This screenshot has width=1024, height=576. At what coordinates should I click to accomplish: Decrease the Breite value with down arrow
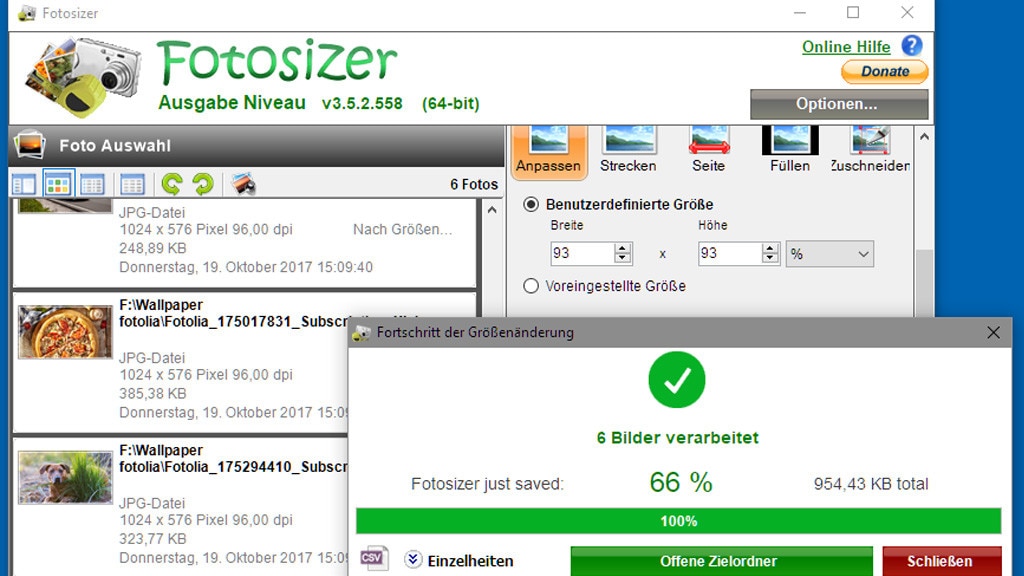[x=623, y=259]
